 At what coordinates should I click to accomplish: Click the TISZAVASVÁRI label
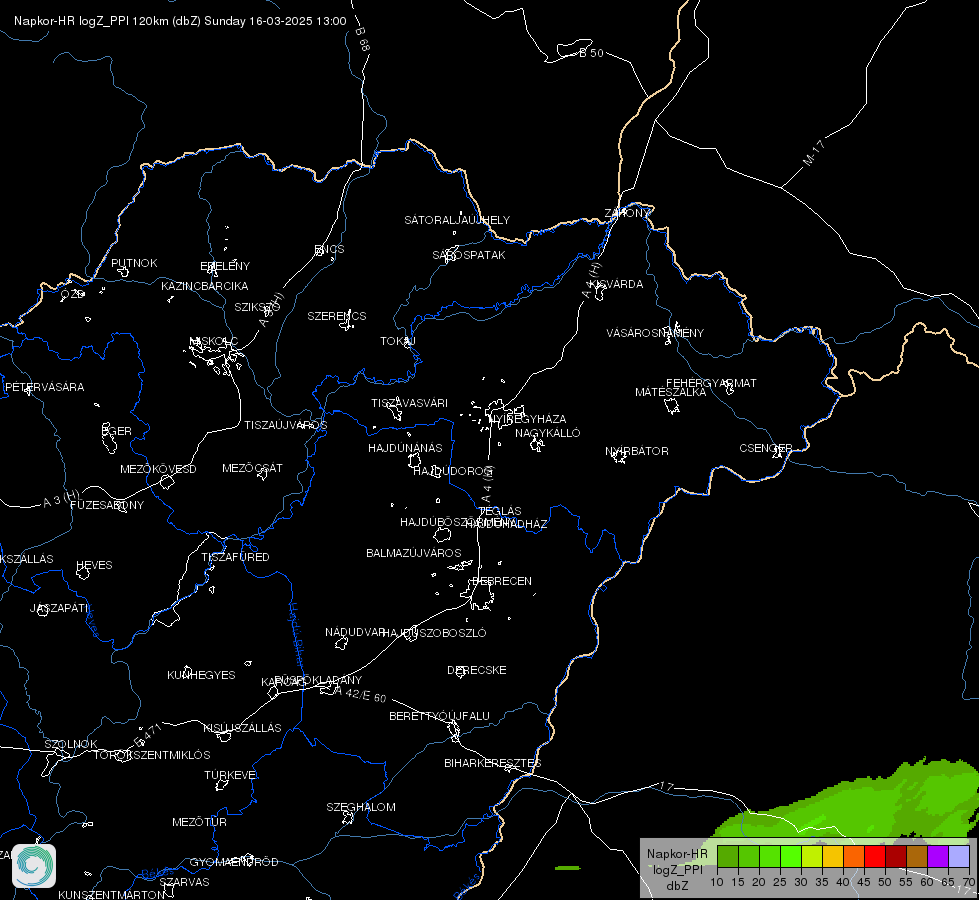pos(410,403)
